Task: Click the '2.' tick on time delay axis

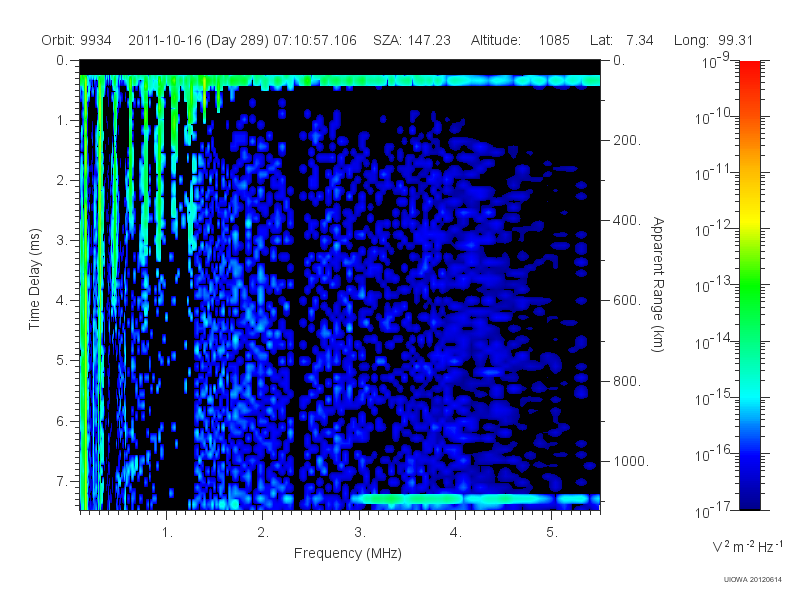Action: 62,181
